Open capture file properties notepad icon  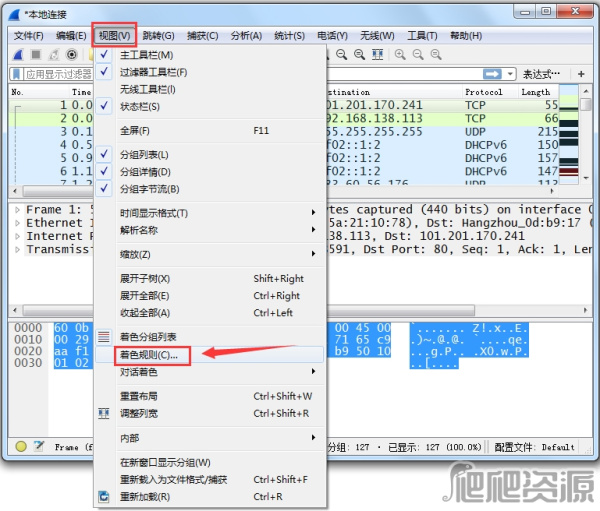[x=39, y=446]
